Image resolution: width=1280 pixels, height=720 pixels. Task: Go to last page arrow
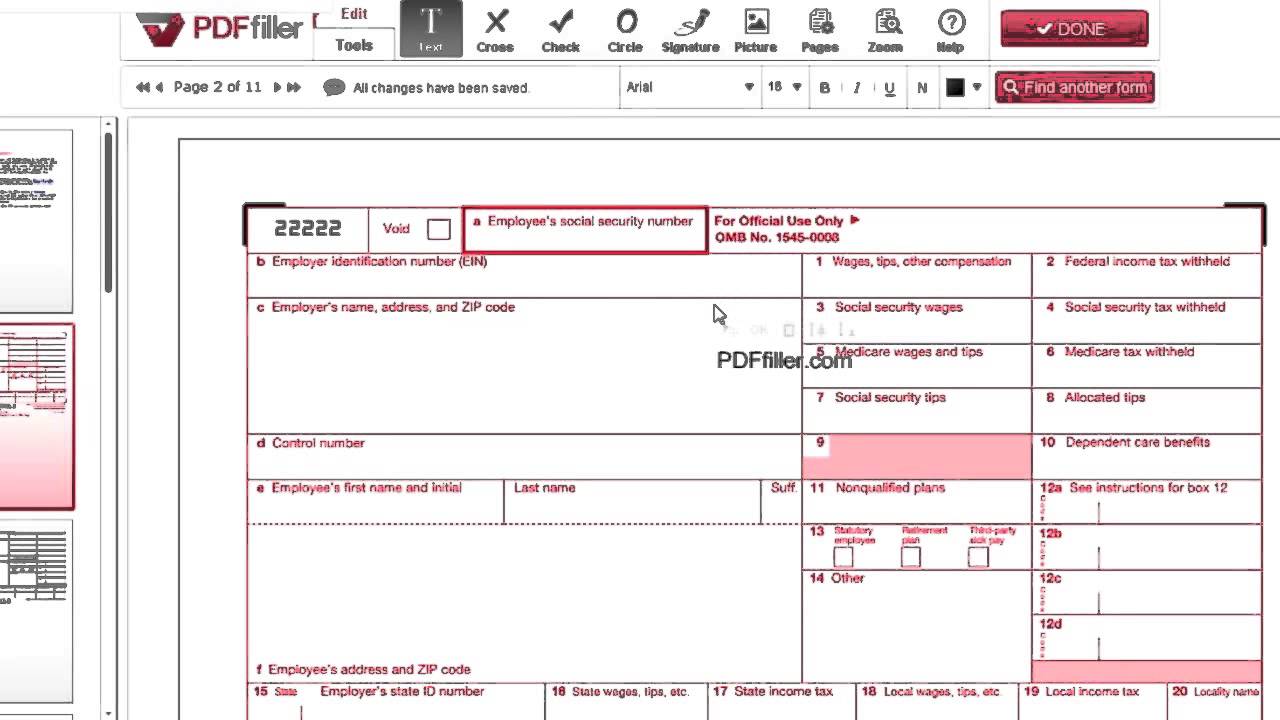(294, 88)
